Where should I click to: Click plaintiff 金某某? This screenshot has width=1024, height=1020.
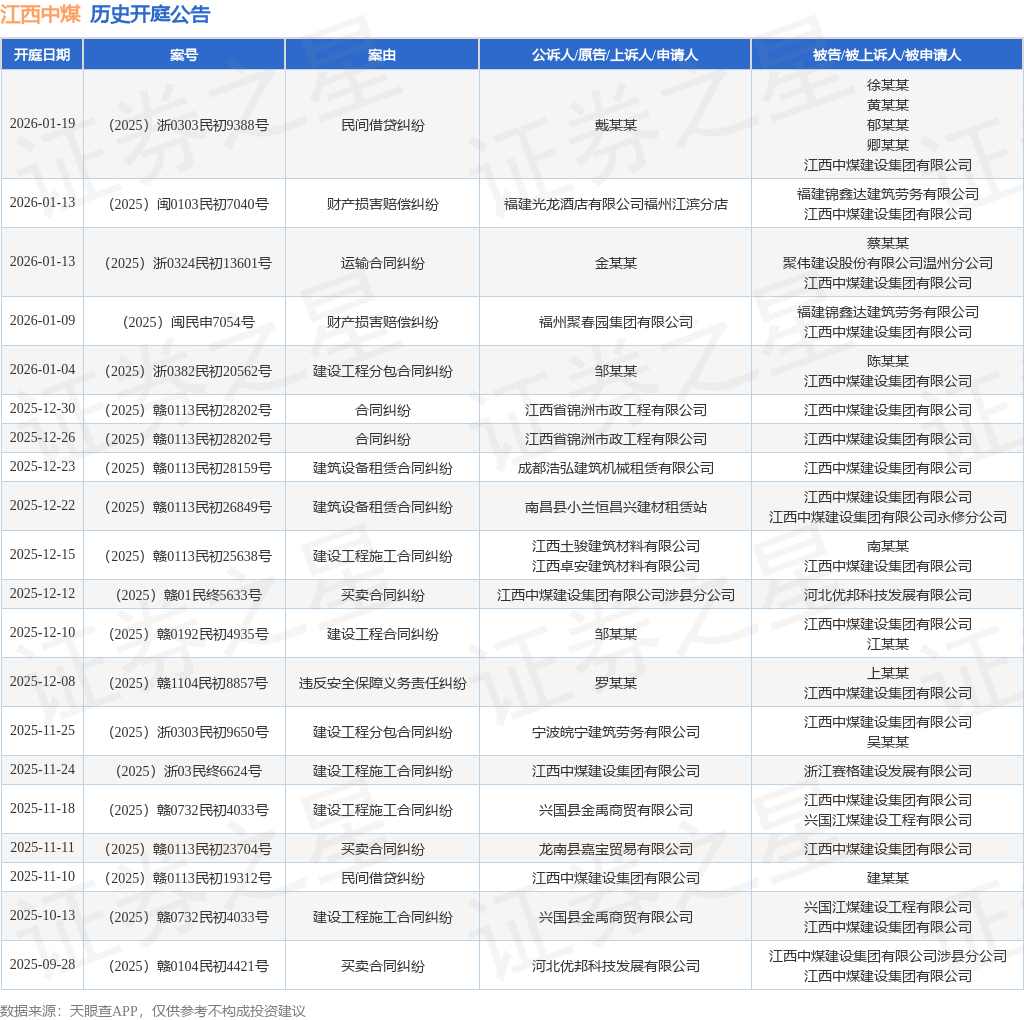pyautogui.click(x=615, y=263)
